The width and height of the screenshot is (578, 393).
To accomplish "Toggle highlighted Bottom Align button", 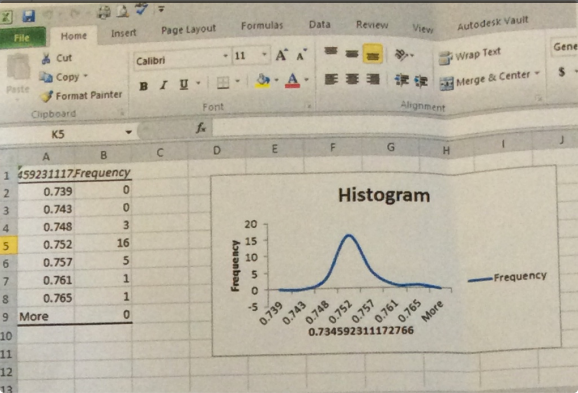I will tap(372, 54).
